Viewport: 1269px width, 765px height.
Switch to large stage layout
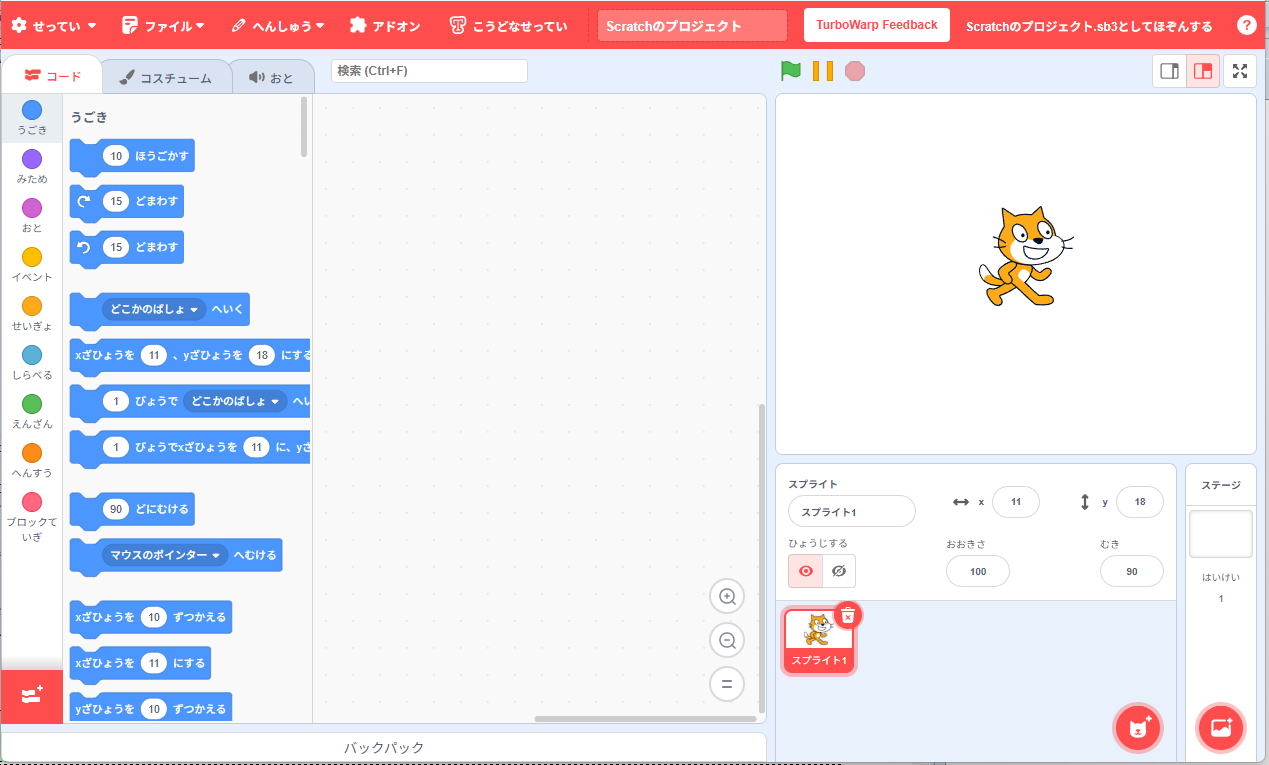point(1203,71)
